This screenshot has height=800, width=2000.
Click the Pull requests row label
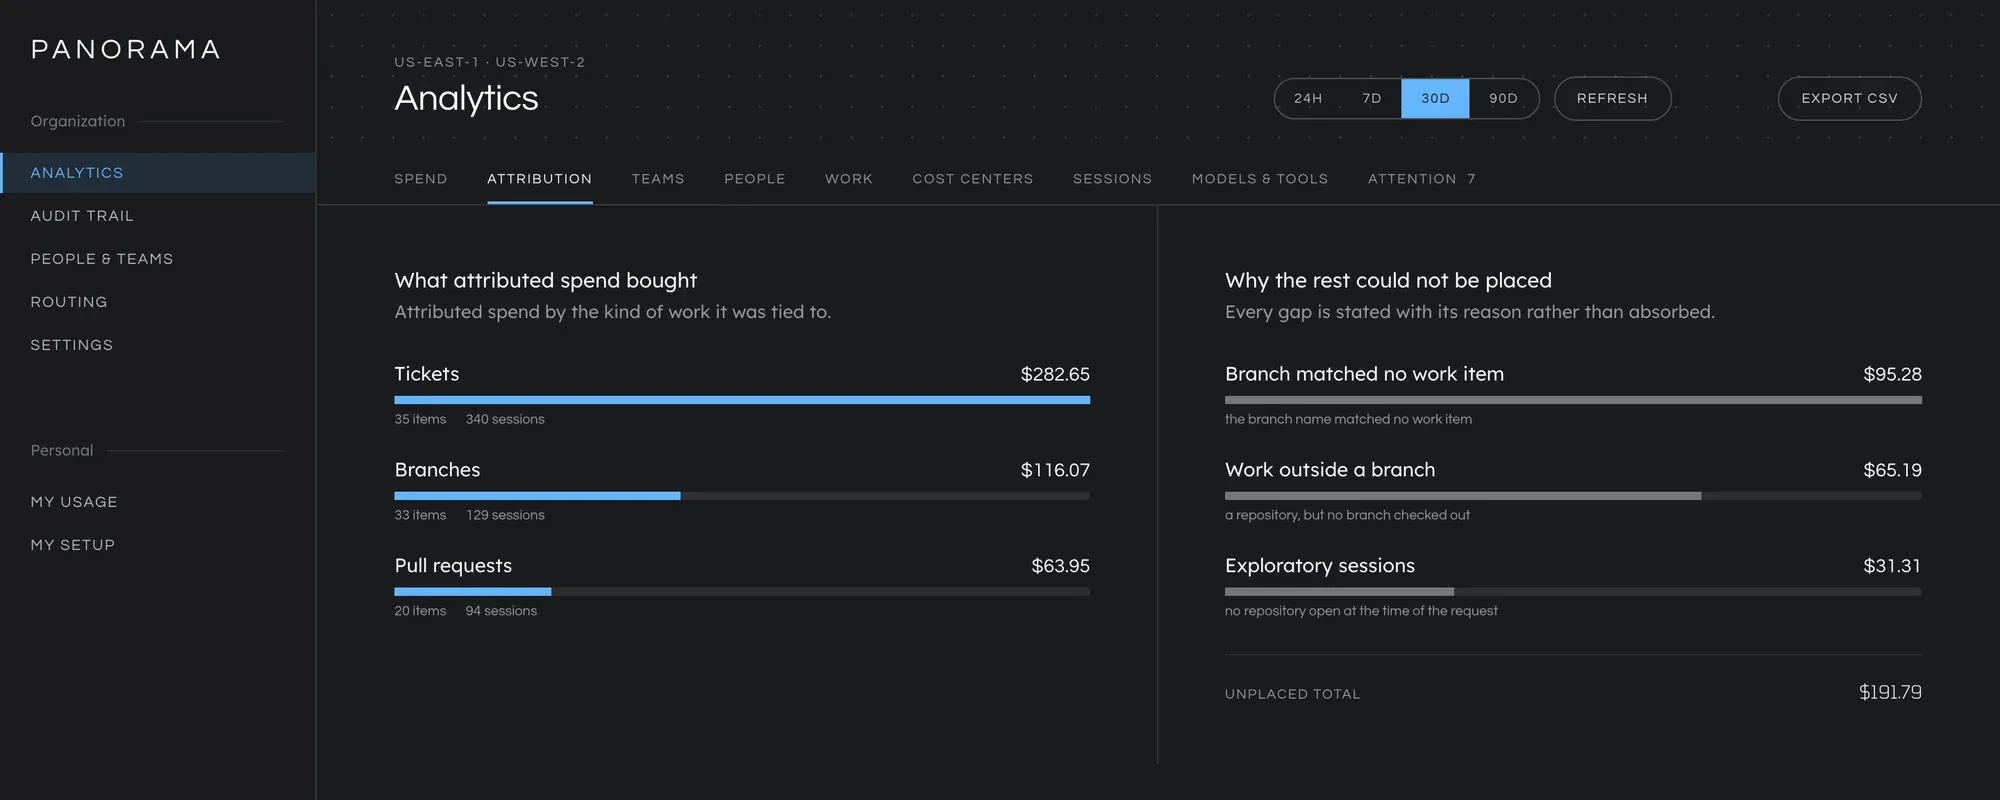(x=453, y=566)
